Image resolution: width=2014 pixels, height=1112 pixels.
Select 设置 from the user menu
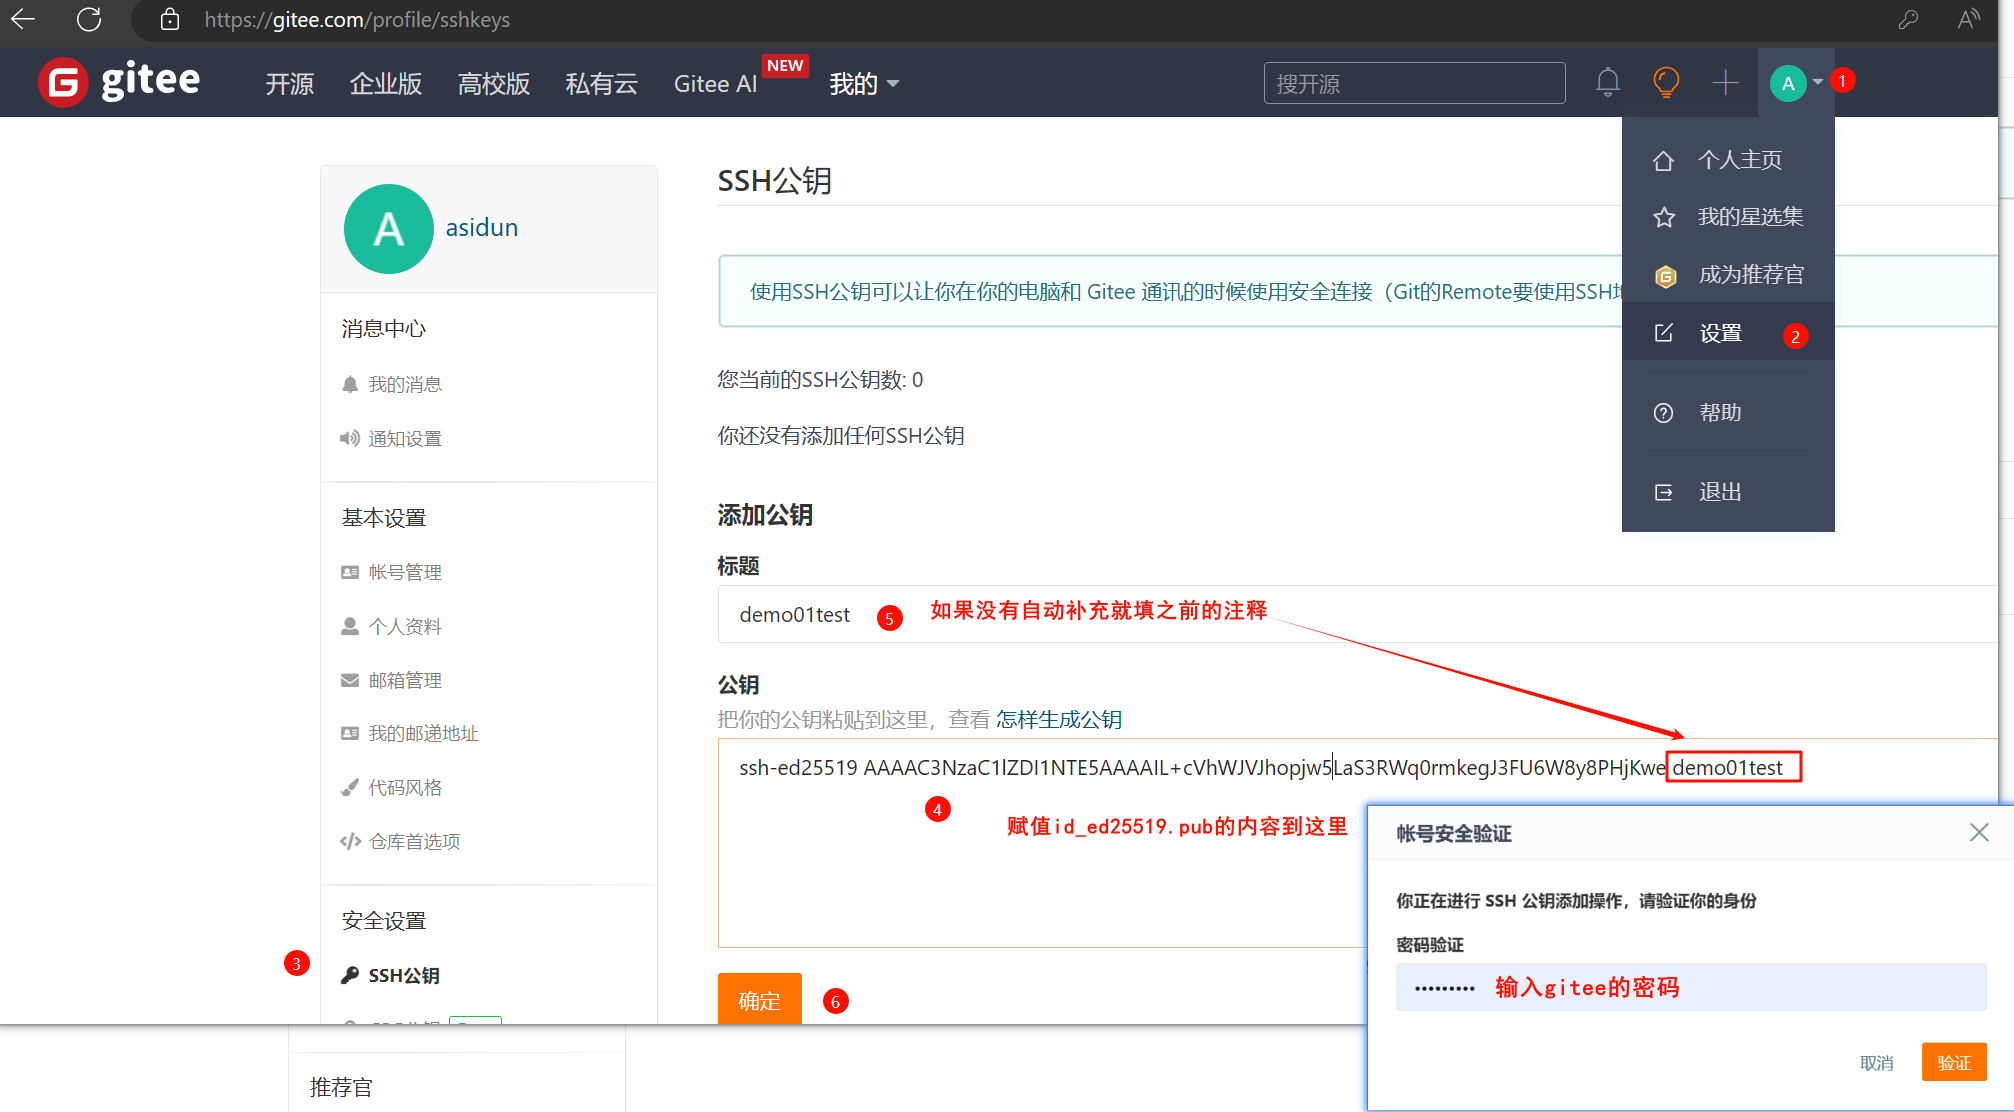1720,333
